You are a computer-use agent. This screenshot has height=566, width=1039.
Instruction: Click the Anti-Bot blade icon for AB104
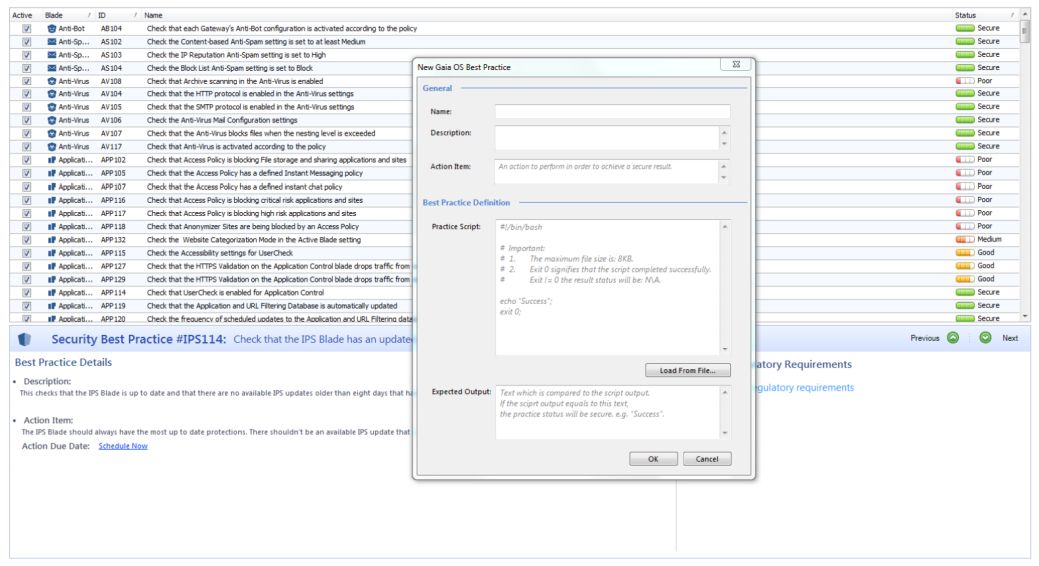tap(52, 28)
